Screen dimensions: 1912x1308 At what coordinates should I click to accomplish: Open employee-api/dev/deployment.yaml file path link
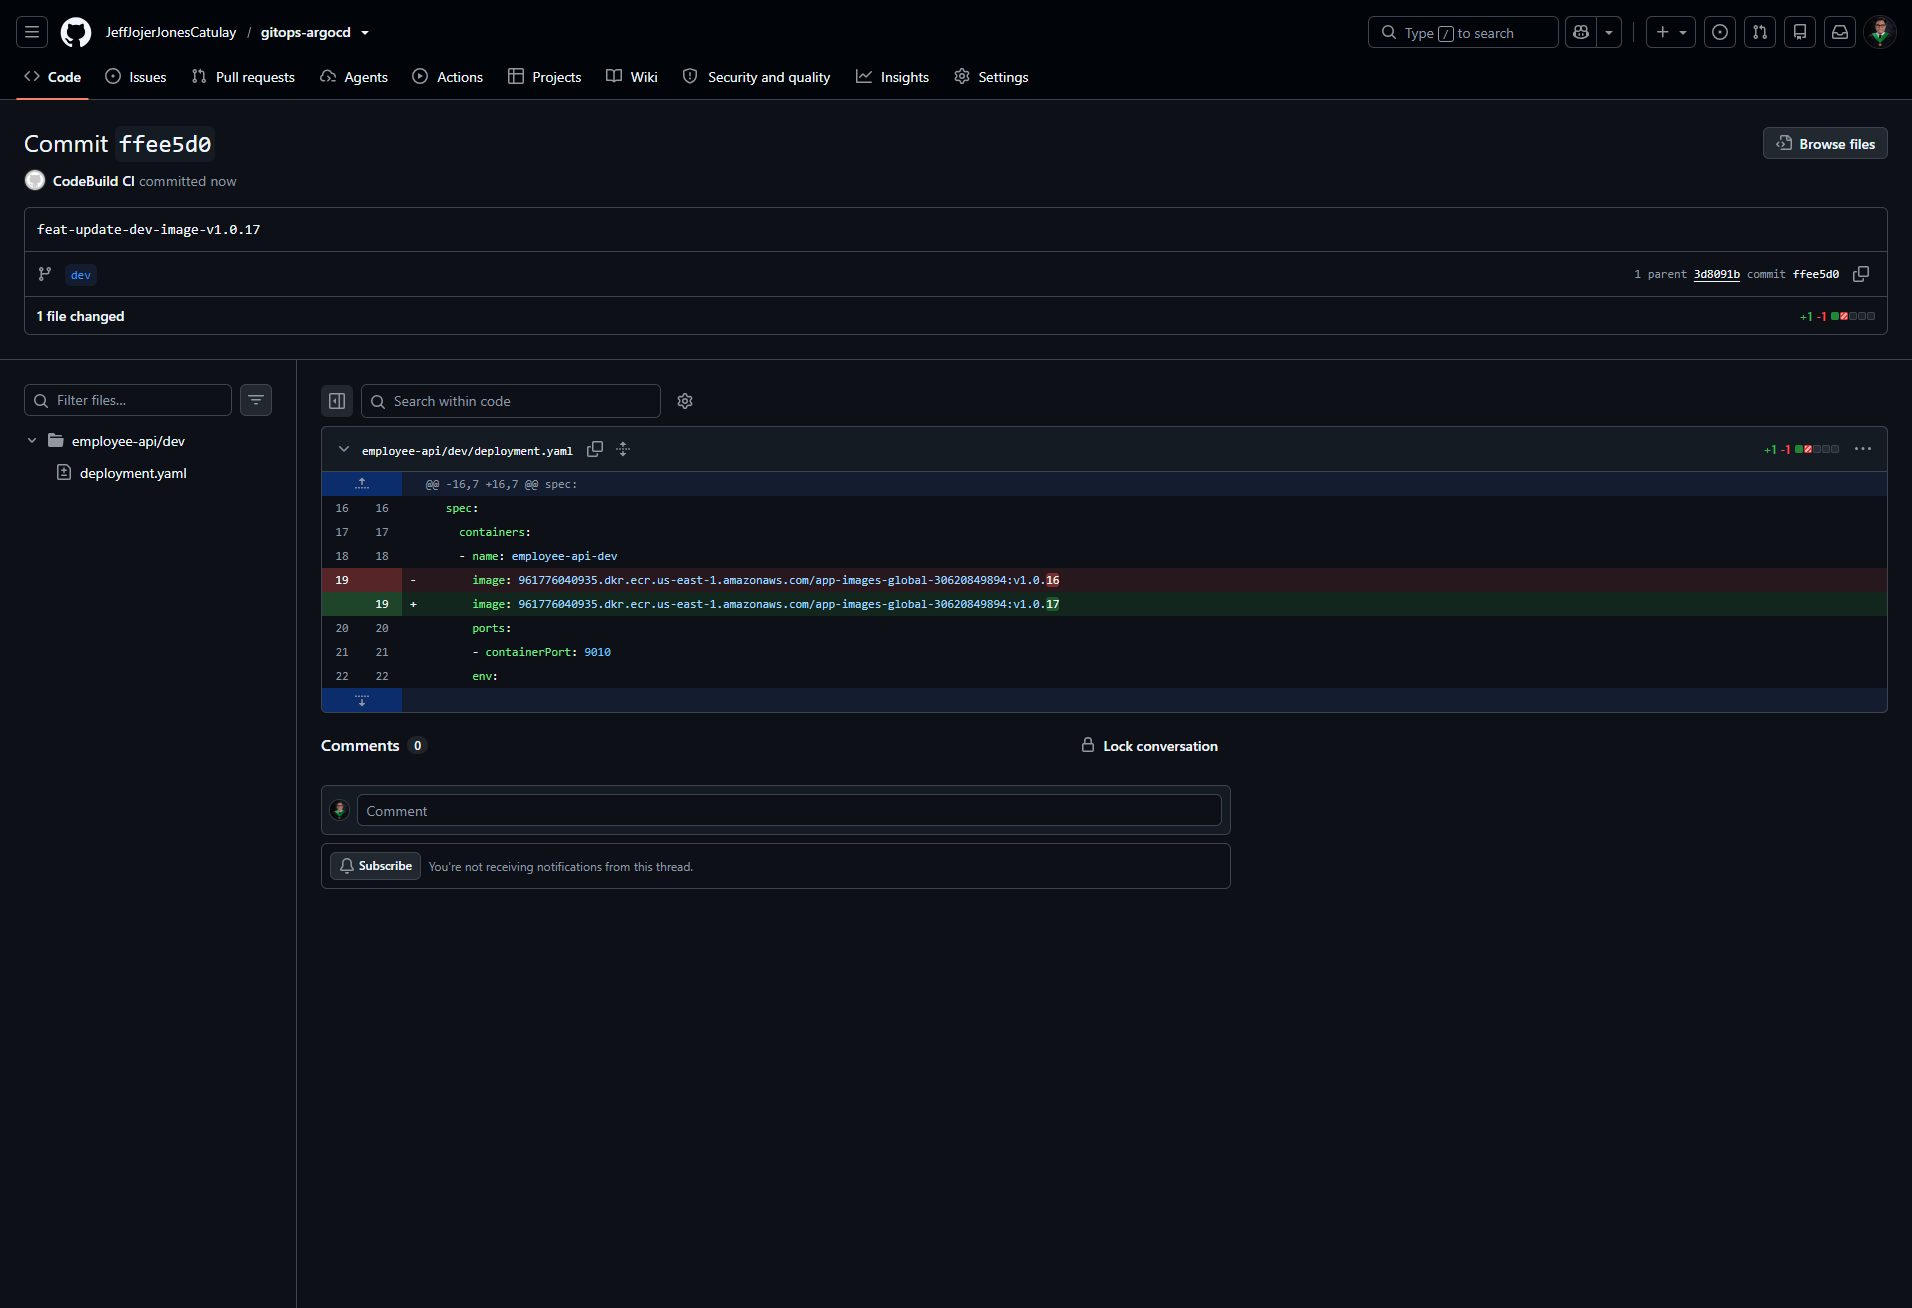pos(467,451)
